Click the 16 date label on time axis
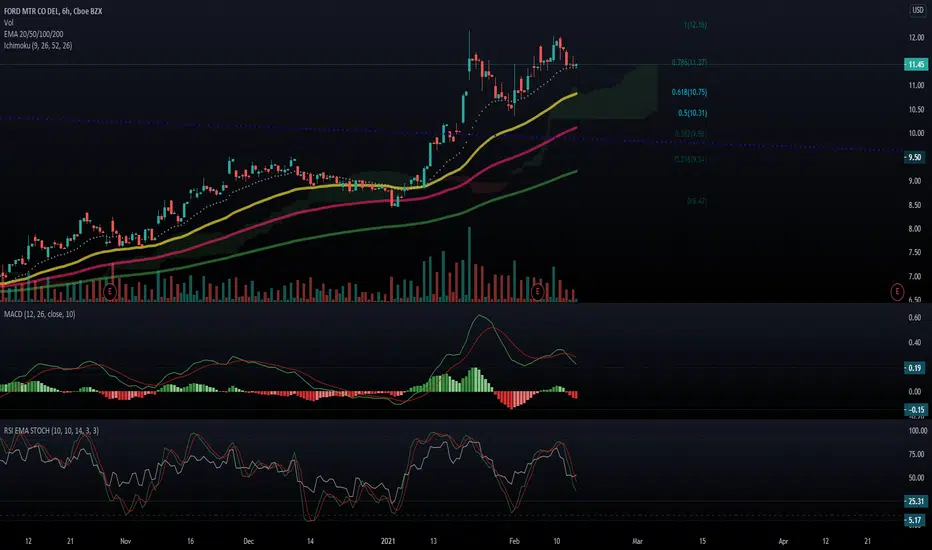 [x=190, y=541]
